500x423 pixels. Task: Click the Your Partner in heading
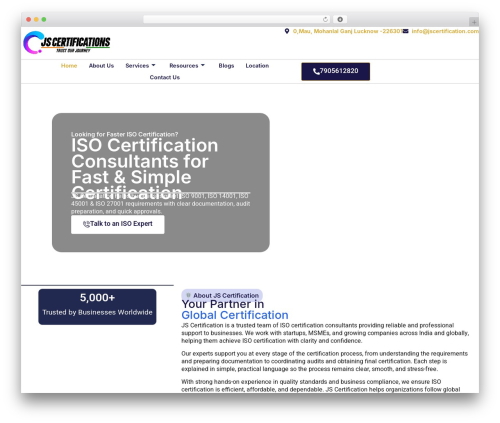pyautogui.click(x=223, y=304)
